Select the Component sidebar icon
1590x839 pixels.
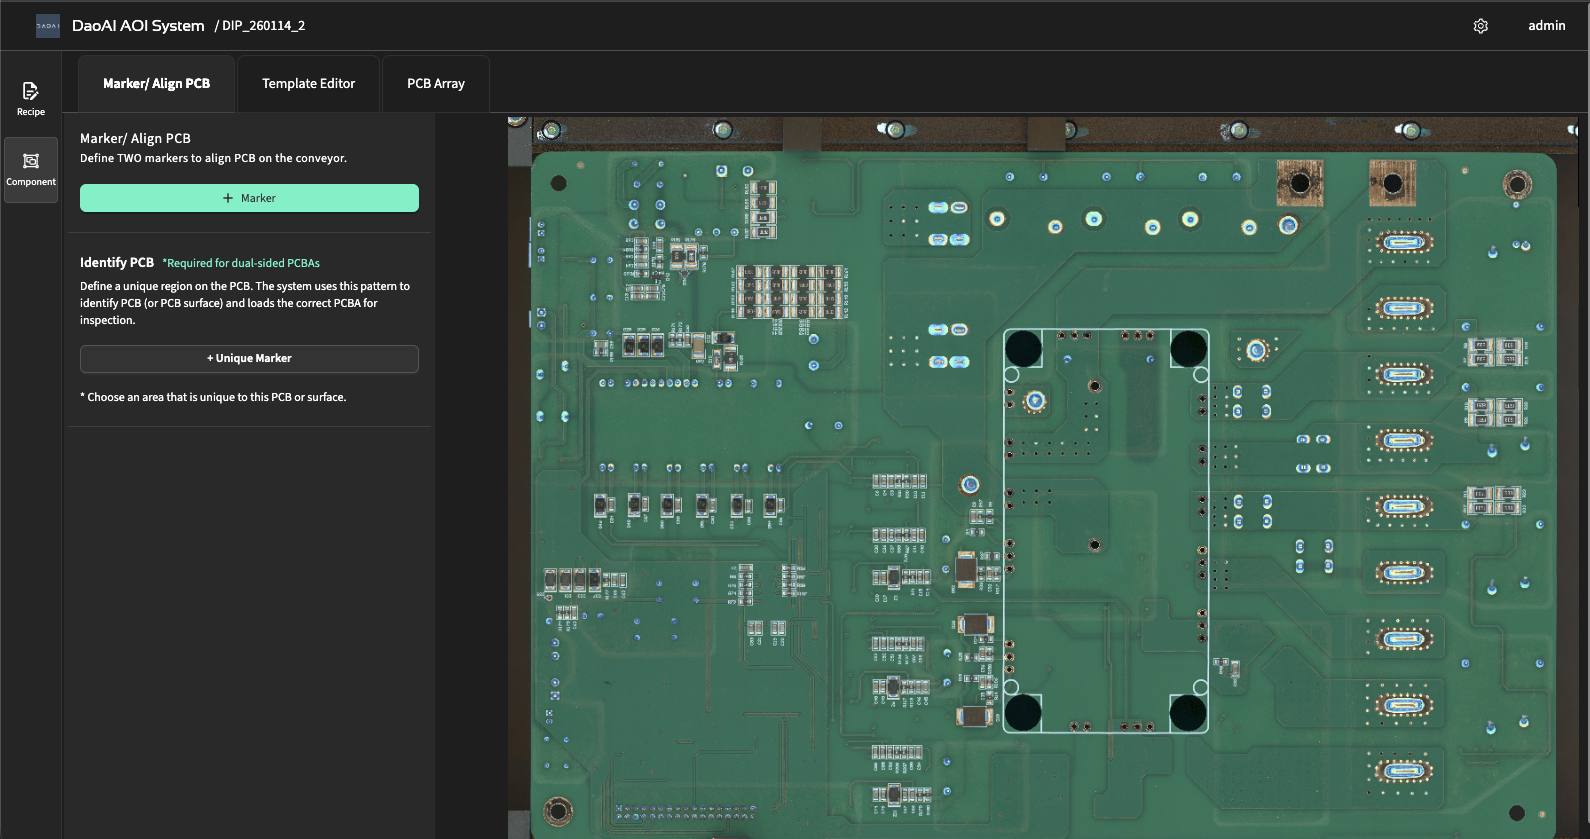coord(31,169)
